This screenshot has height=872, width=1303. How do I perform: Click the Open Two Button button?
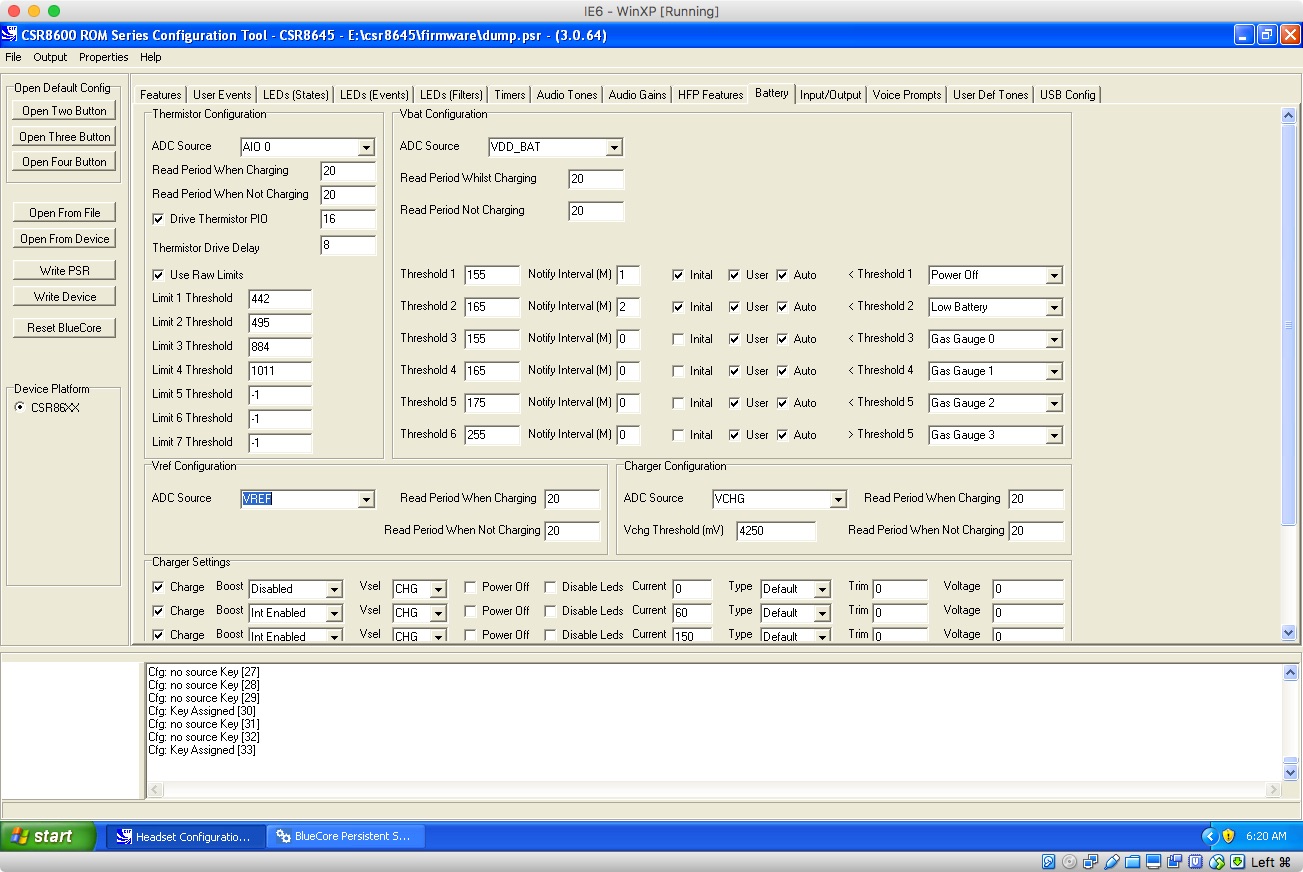(64, 111)
